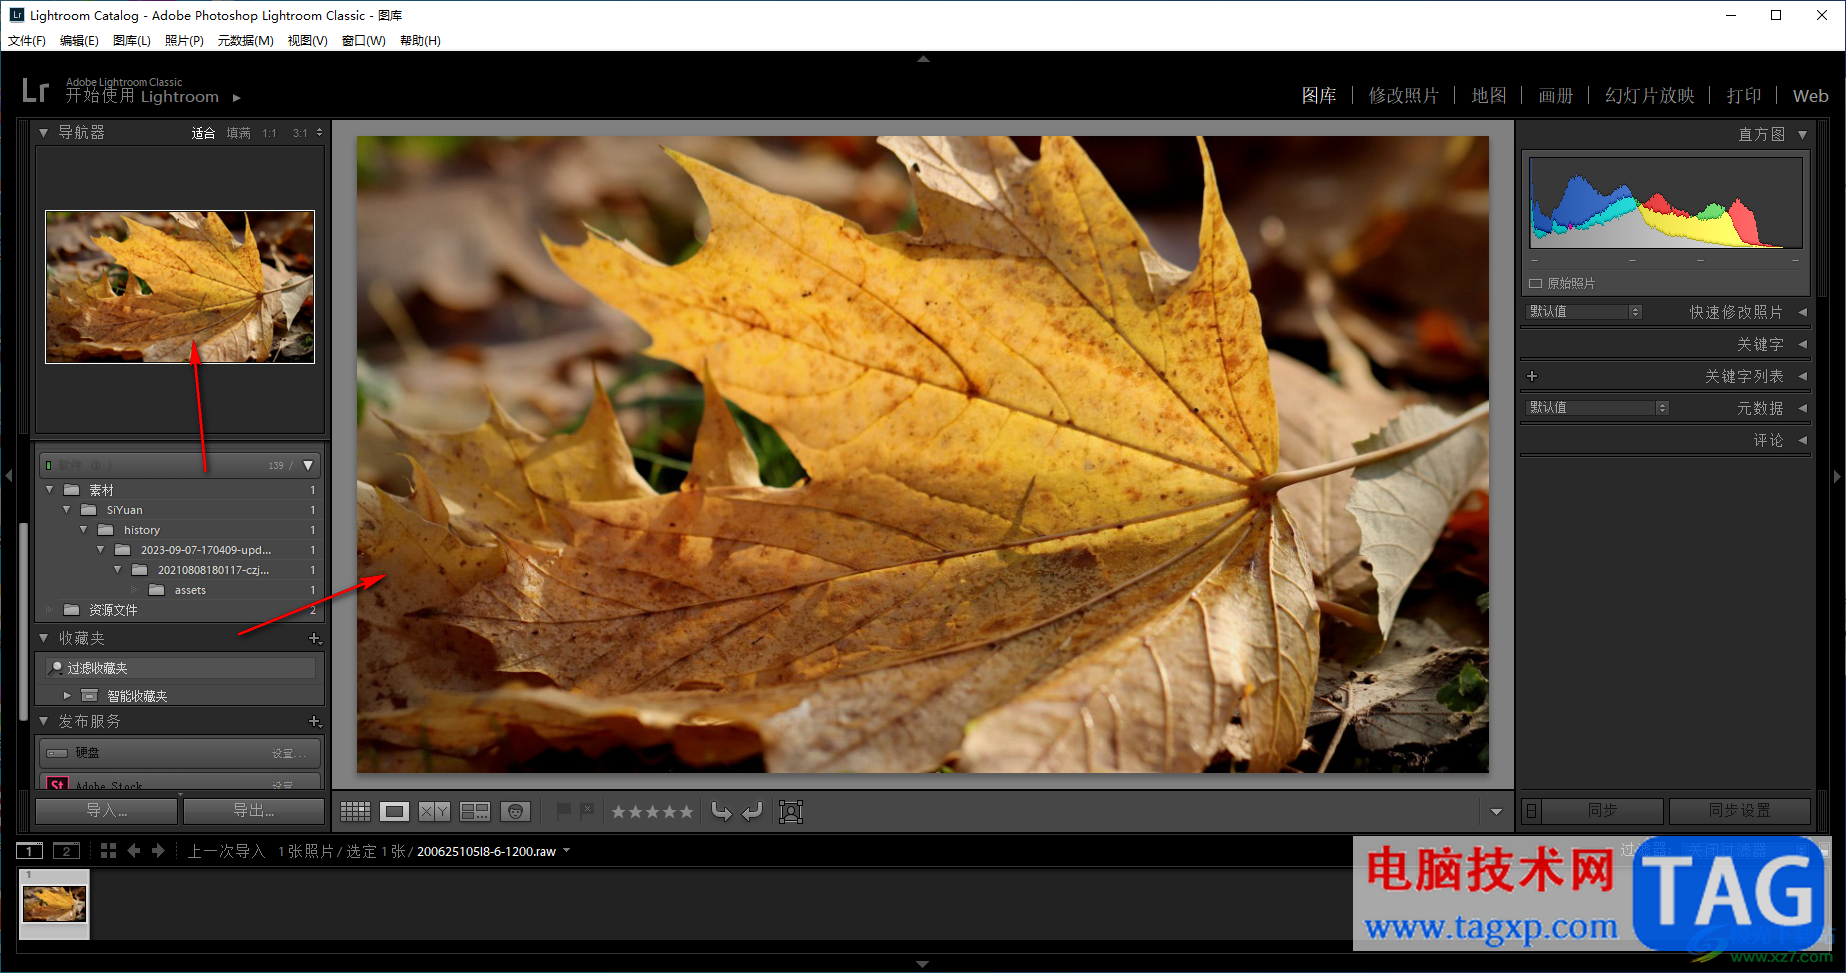The height and width of the screenshot is (973, 1846).
Task: Open the Edit (编辑) menu
Action: [x=79, y=41]
